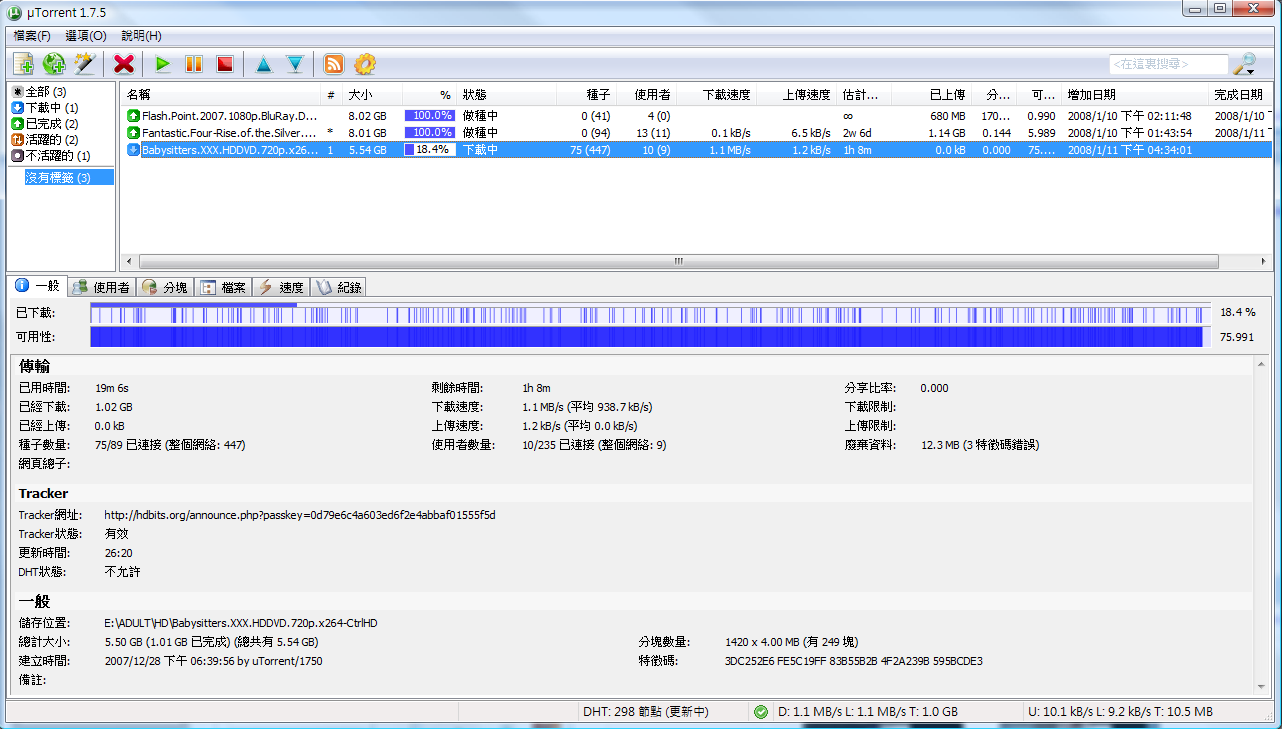Open Preferences gear icon in toolbar
The height and width of the screenshot is (729, 1282).
(365, 64)
